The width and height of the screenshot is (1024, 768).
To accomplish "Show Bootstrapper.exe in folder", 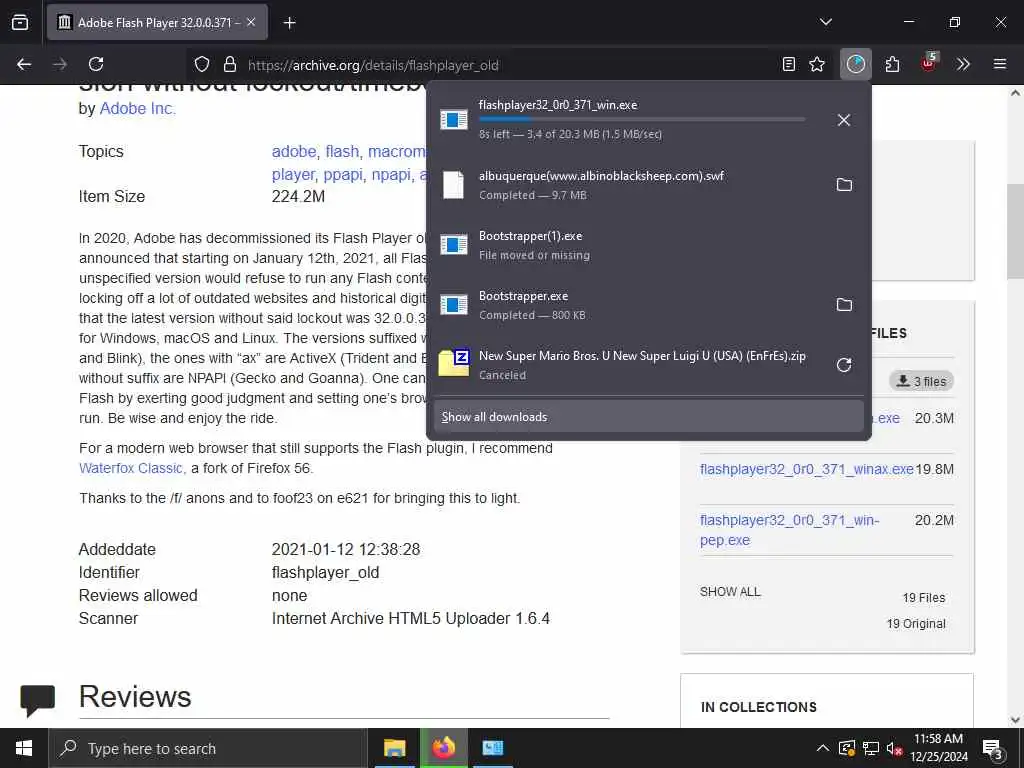I will coord(844,305).
